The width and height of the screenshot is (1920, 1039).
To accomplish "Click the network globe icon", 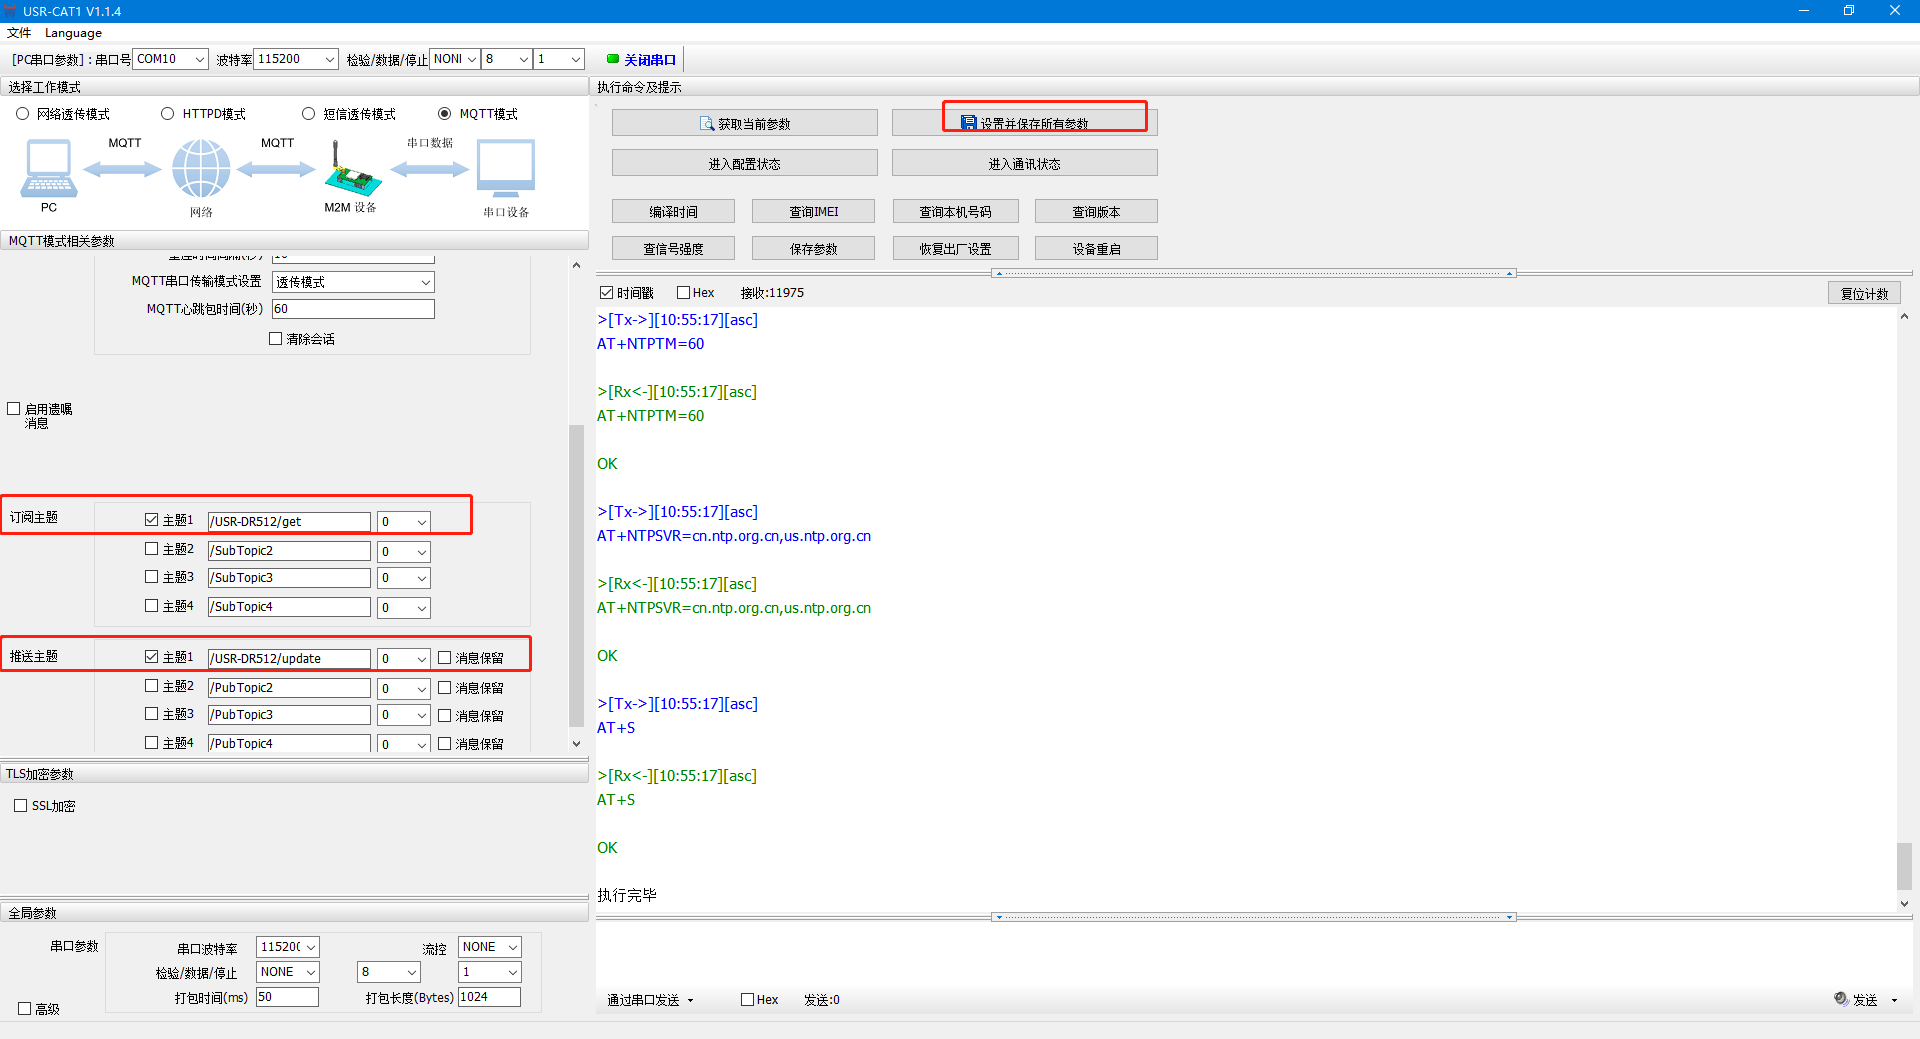I will pyautogui.click(x=201, y=168).
